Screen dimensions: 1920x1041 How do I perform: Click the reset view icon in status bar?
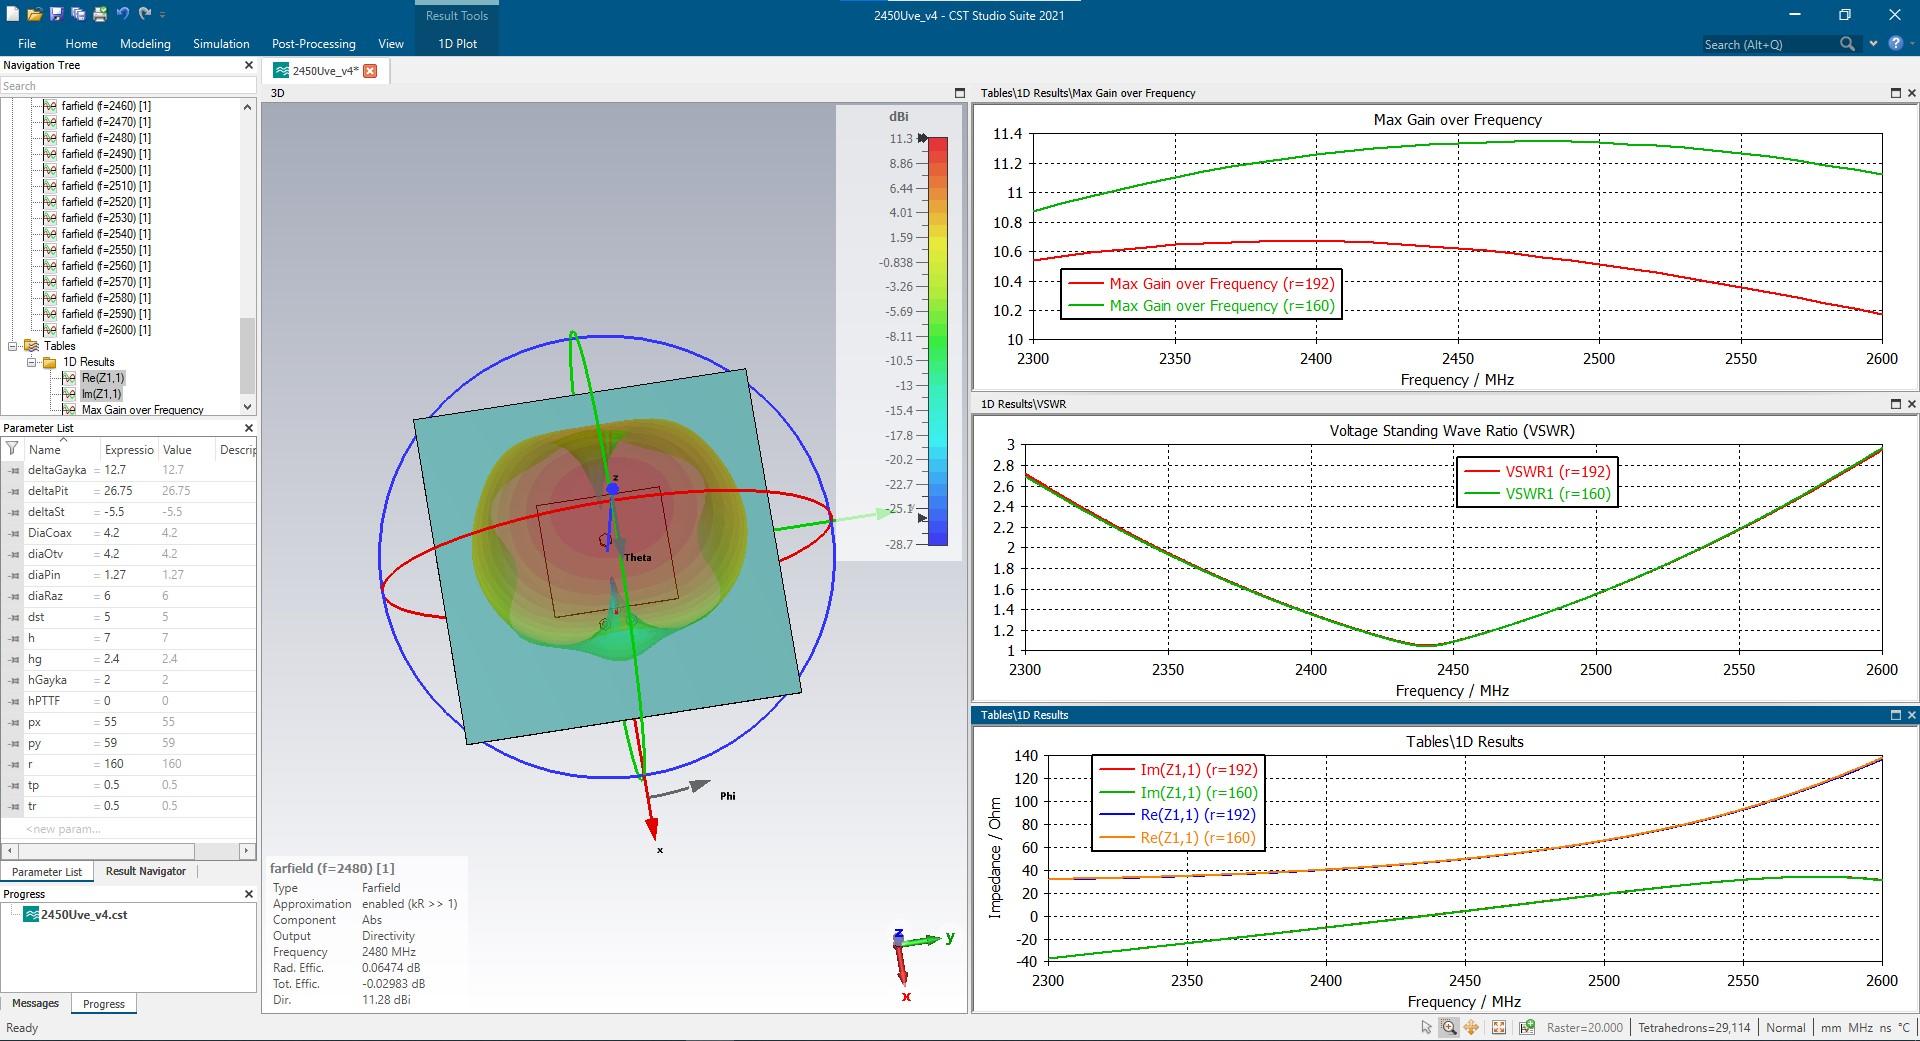click(x=1498, y=1027)
